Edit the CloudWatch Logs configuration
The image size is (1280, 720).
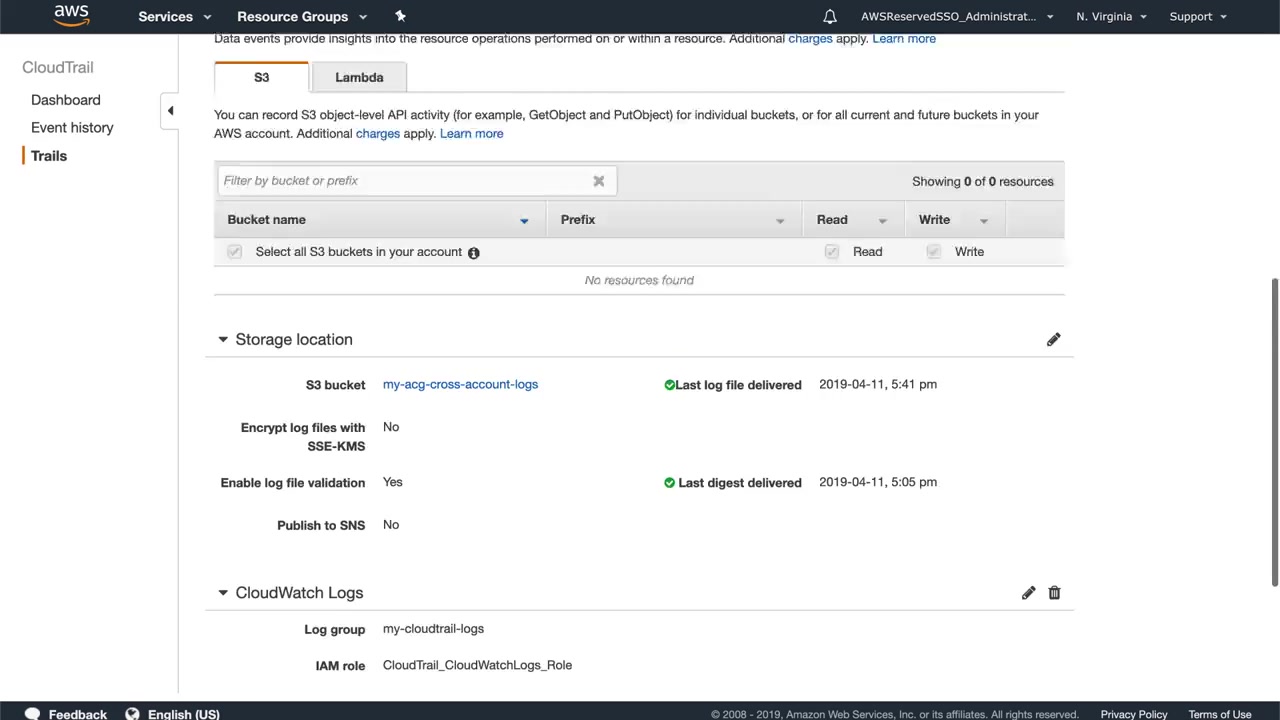point(1028,593)
